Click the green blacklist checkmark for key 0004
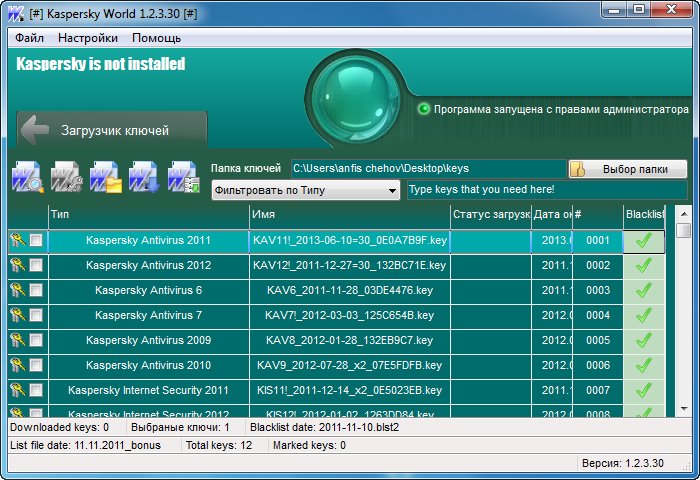 click(644, 316)
